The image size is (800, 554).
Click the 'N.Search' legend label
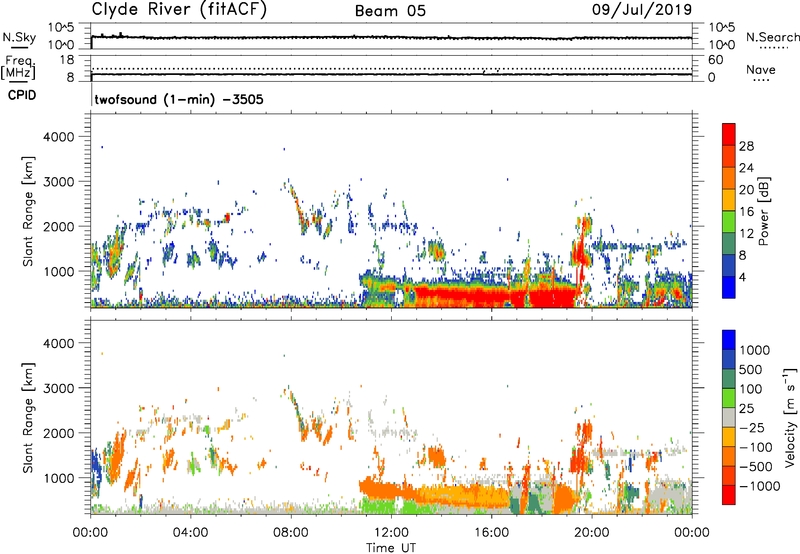pyautogui.click(x=772, y=37)
